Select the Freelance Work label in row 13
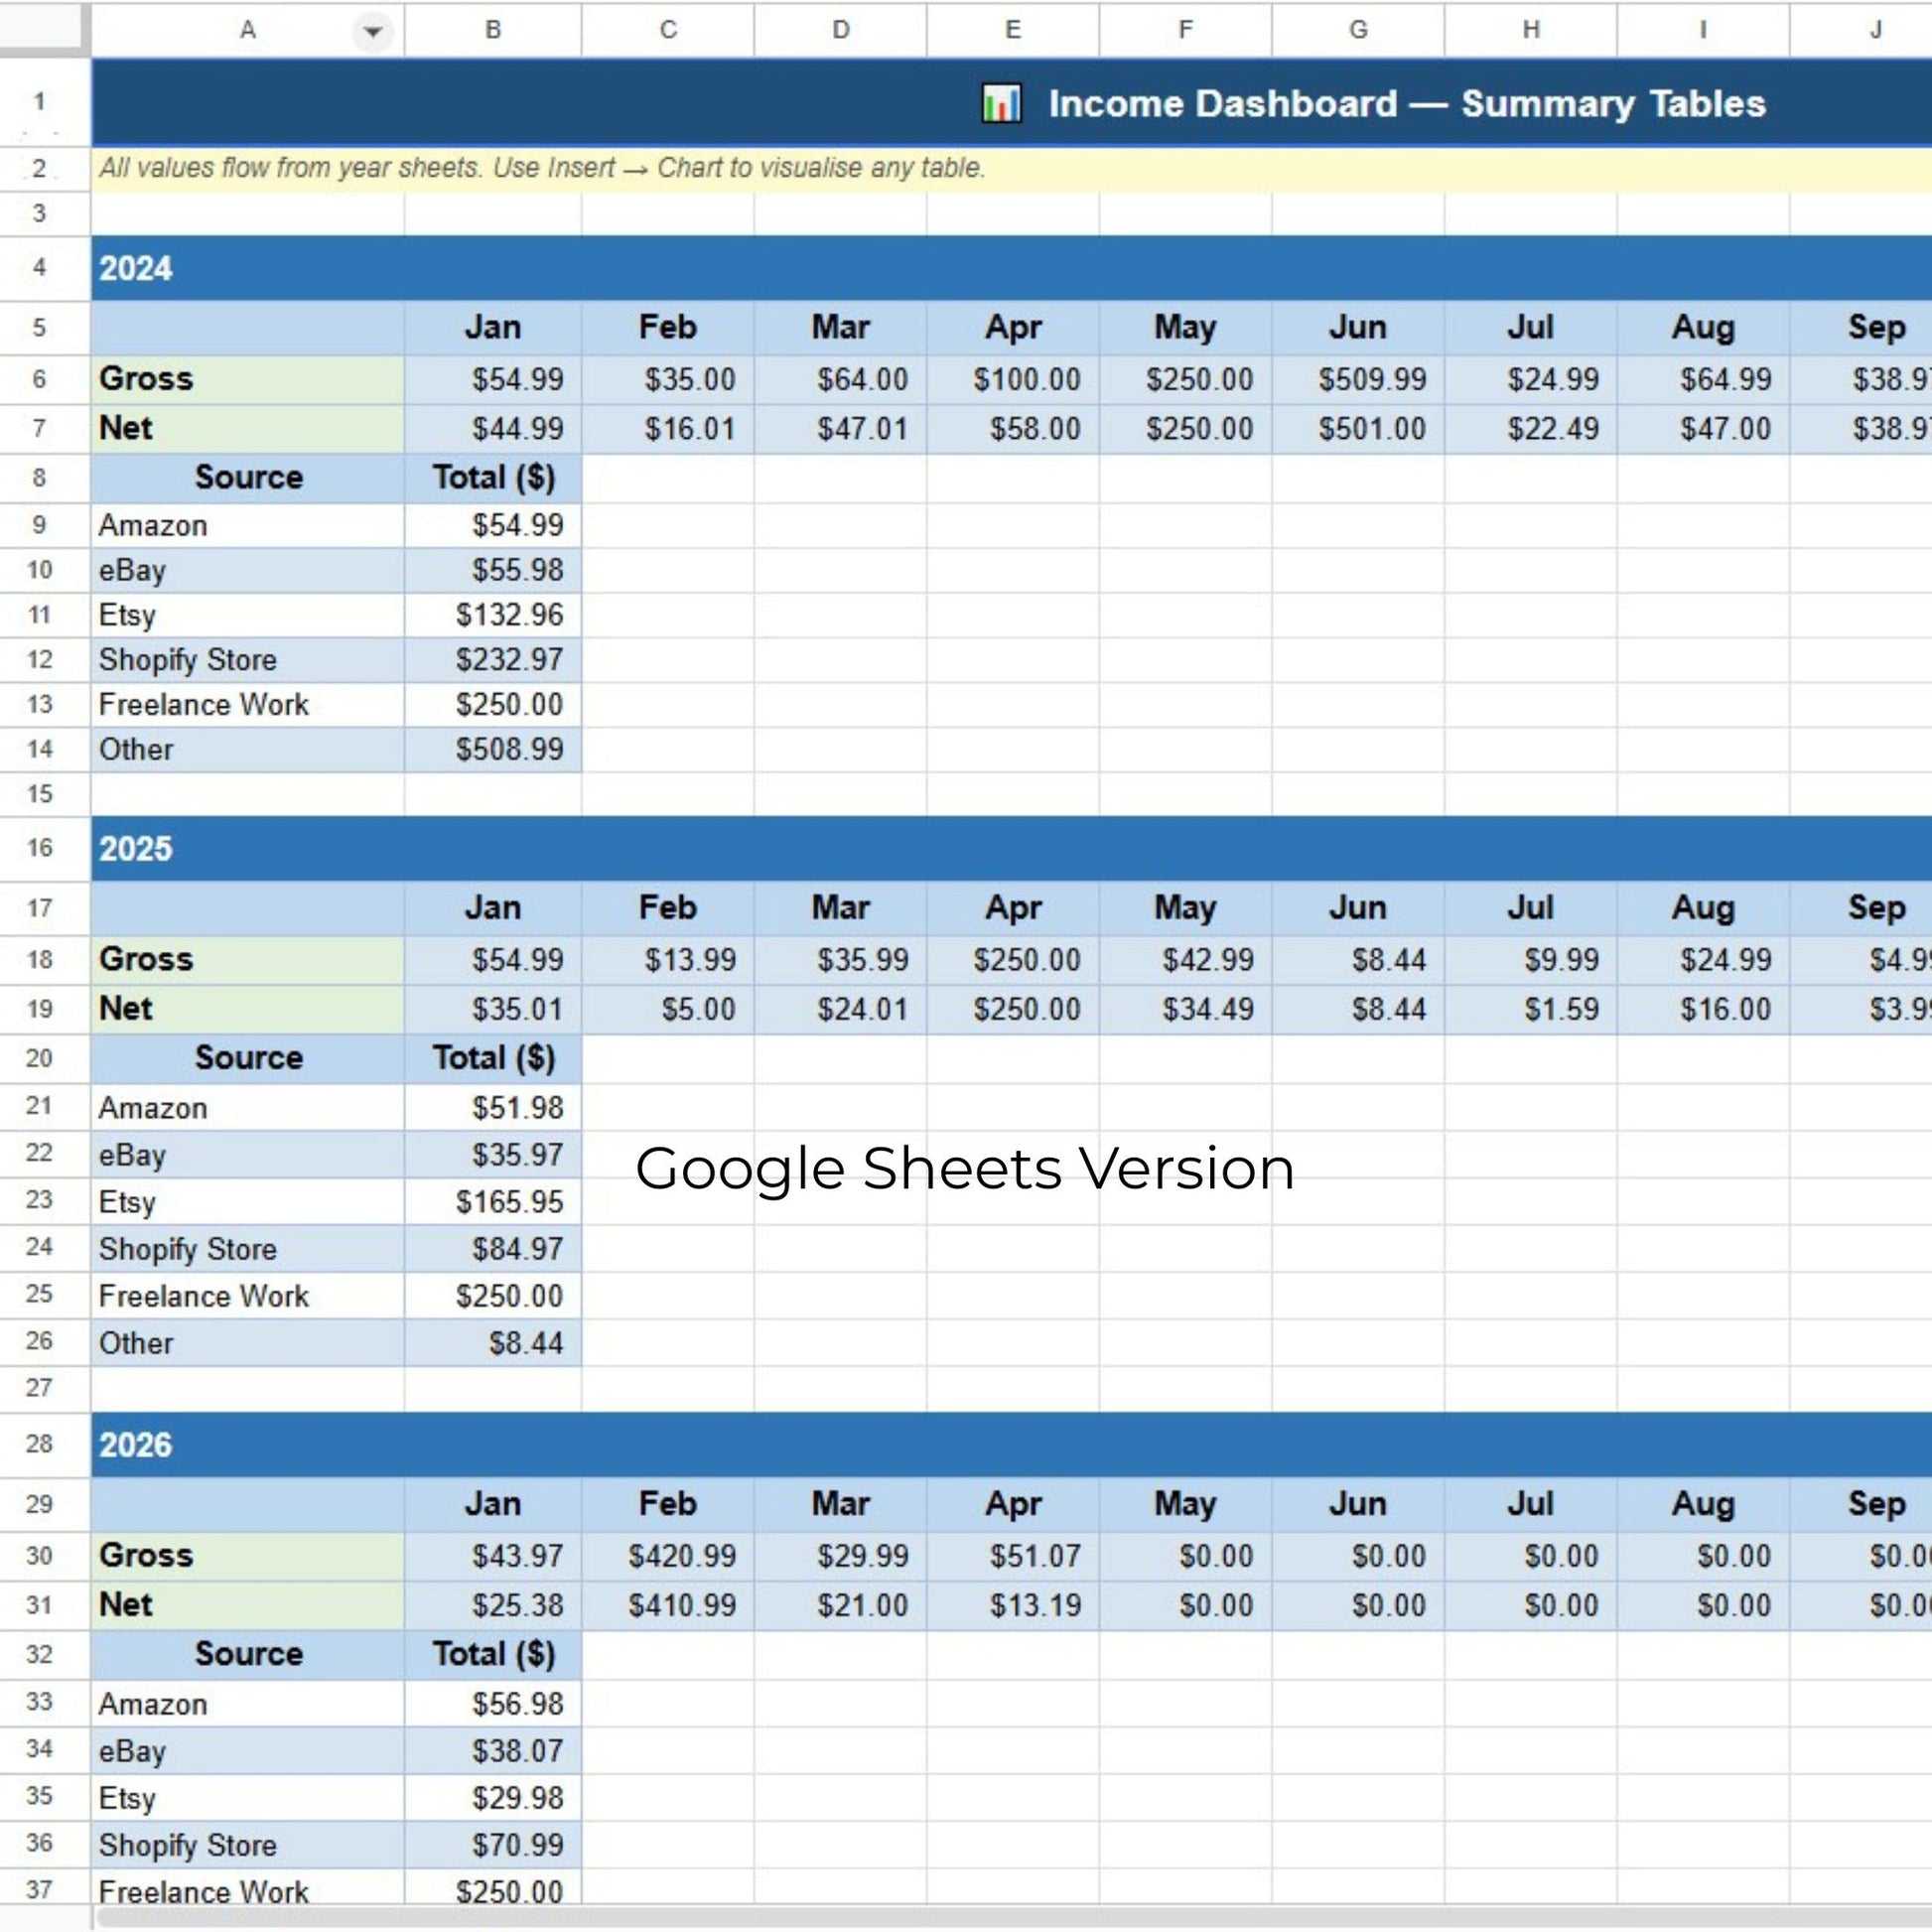The width and height of the screenshot is (1932, 1932). point(248,704)
